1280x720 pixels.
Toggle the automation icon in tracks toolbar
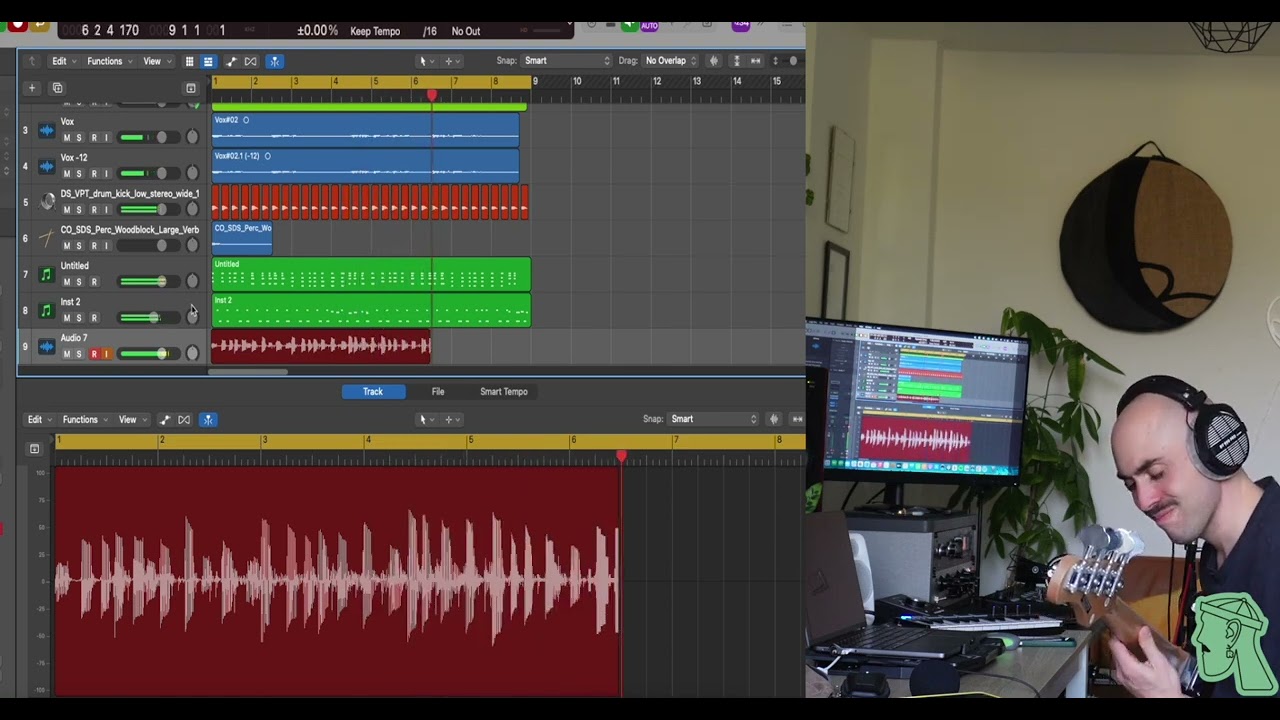[x=231, y=61]
